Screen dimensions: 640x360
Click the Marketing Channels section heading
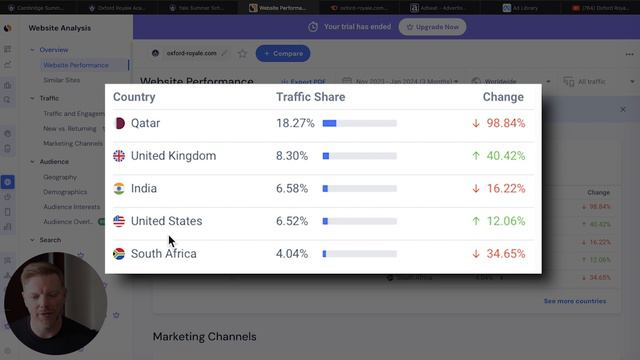tap(204, 337)
